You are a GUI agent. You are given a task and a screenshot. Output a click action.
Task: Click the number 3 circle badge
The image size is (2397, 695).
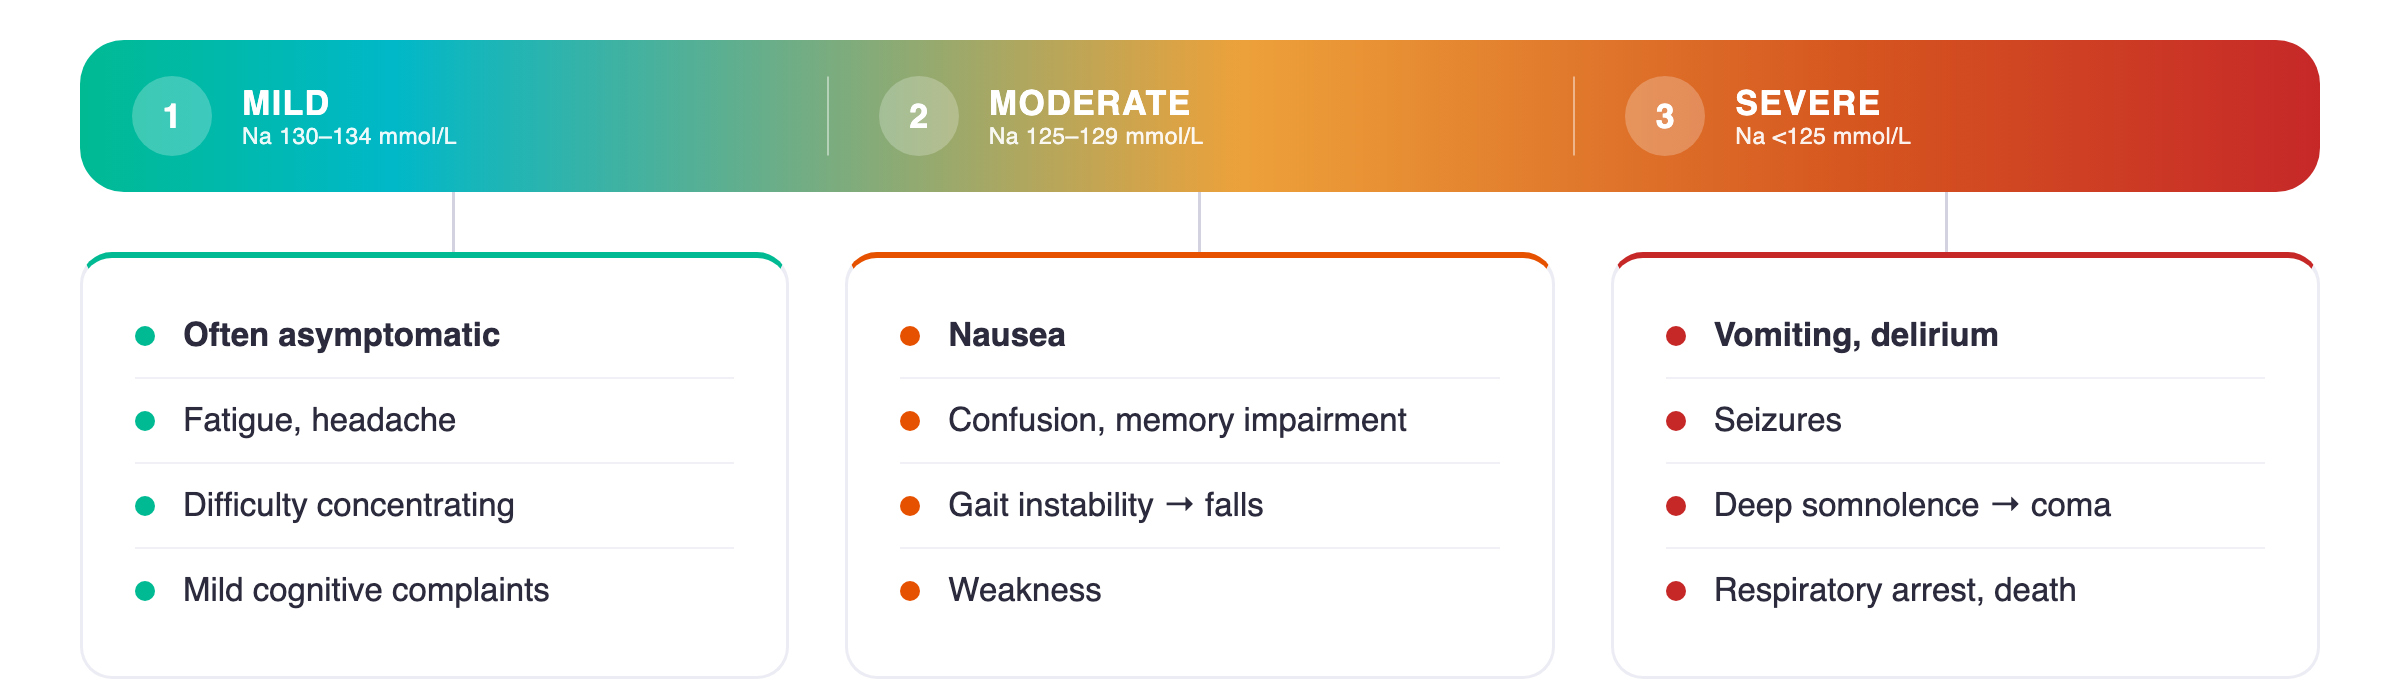tap(1665, 116)
